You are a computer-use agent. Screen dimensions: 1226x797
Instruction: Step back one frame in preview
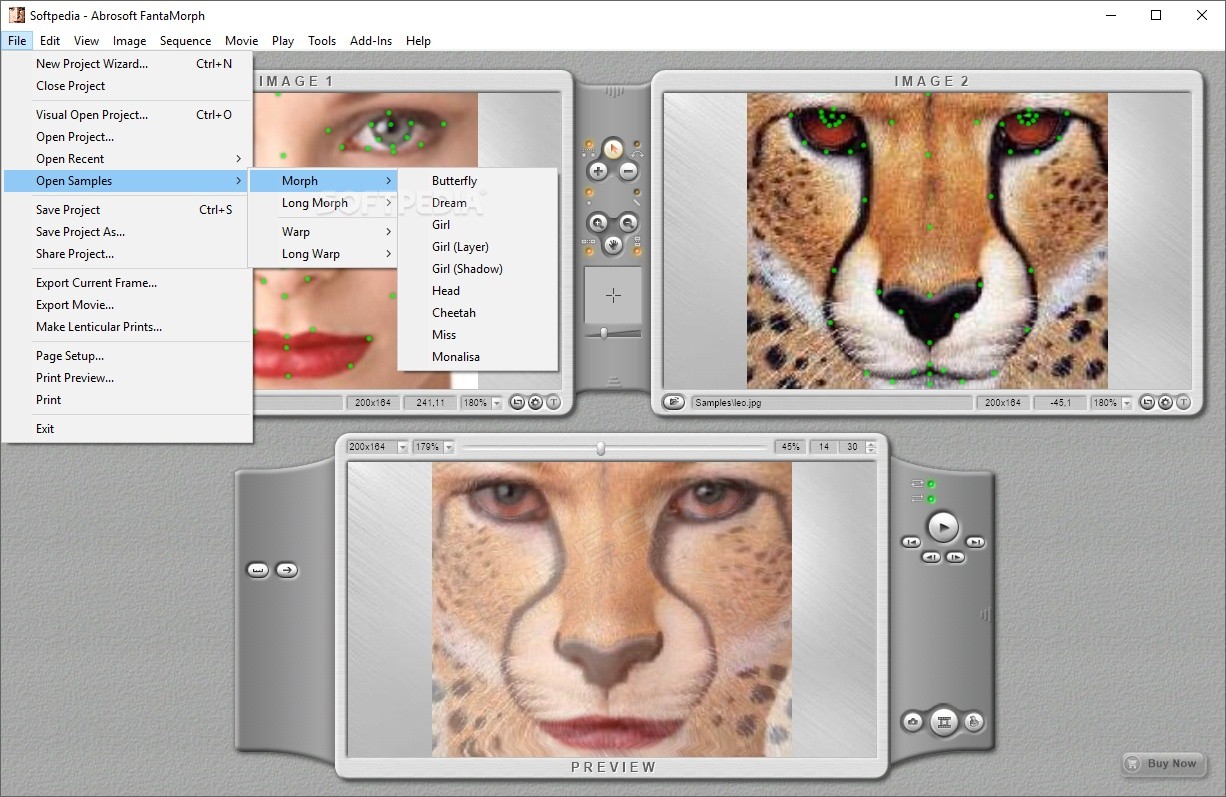tap(931, 557)
